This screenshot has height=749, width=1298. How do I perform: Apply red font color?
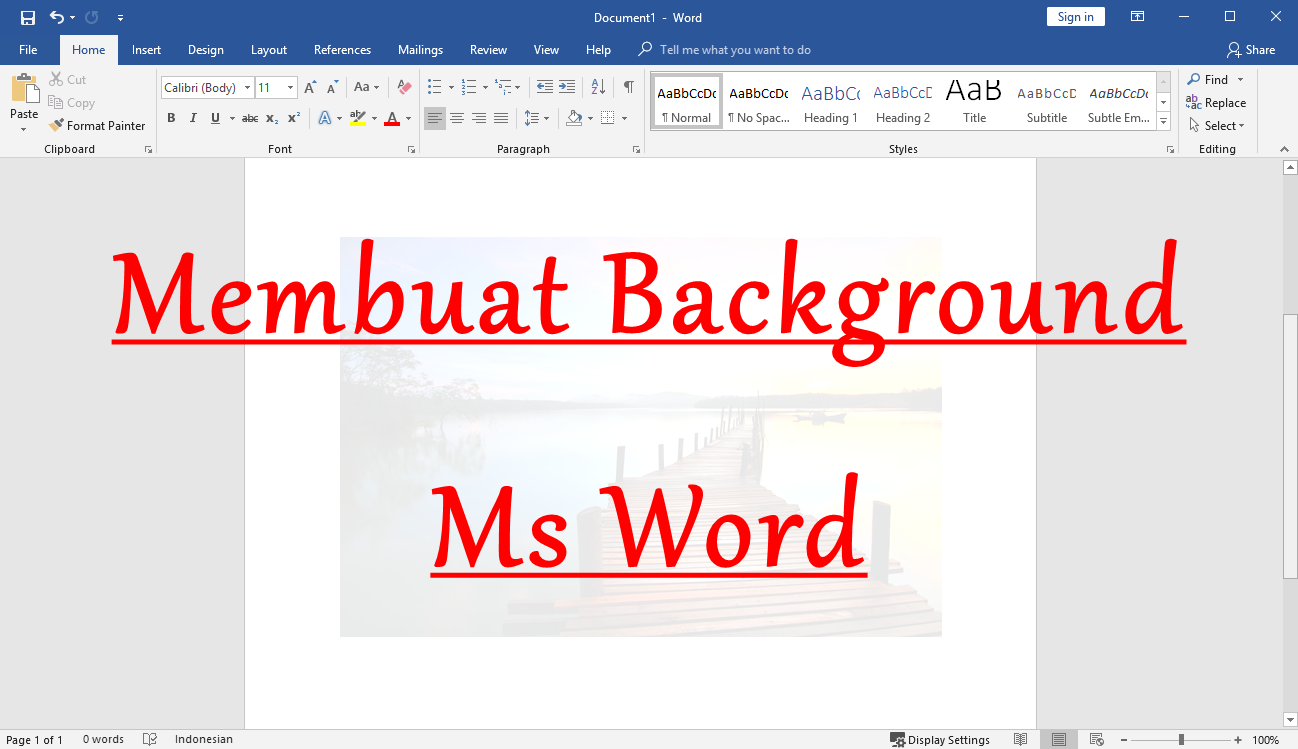pos(392,118)
